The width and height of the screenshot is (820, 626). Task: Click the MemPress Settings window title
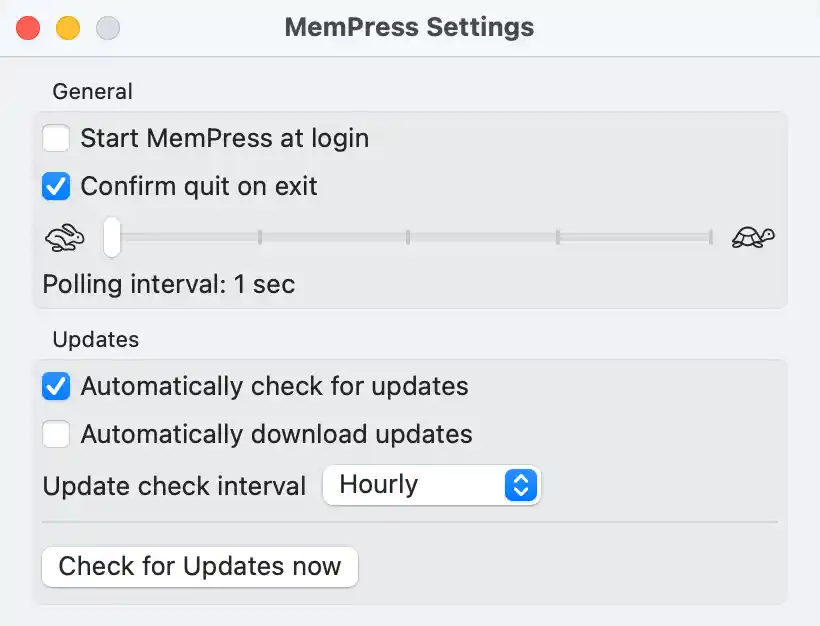coord(409,27)
